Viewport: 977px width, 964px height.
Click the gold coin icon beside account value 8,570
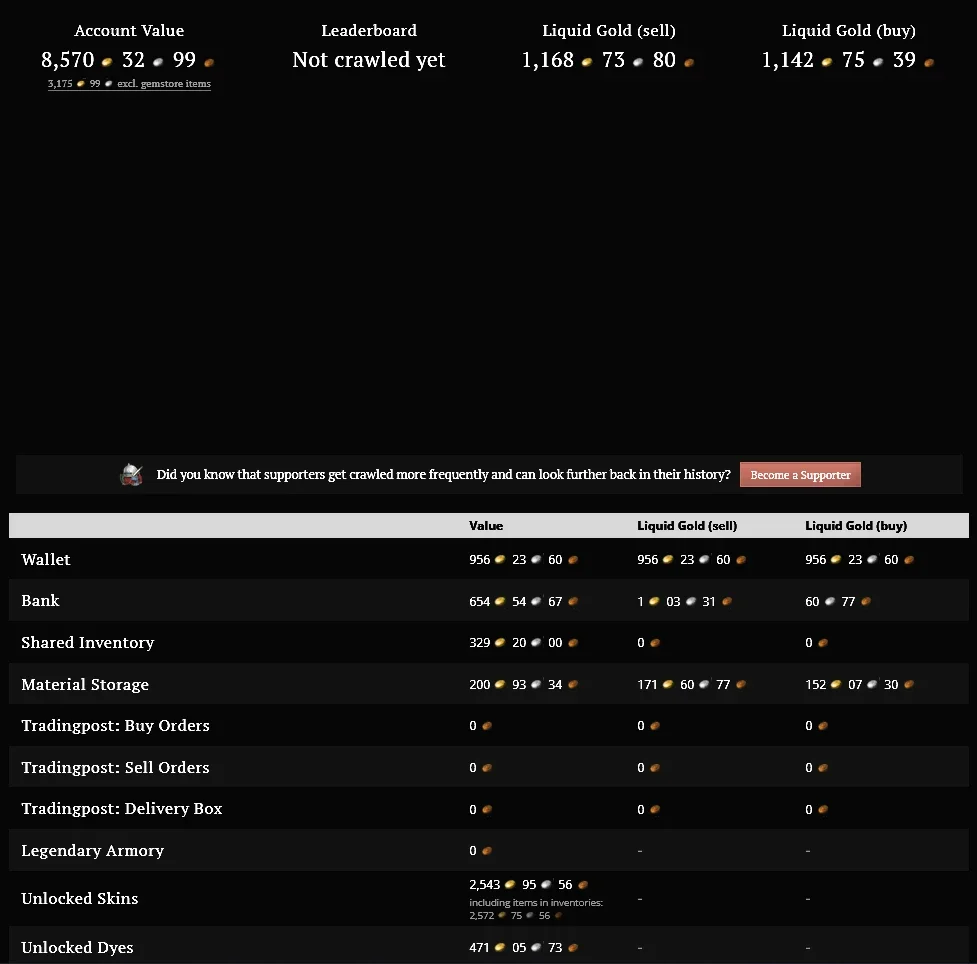pyautogui.click(x=107, y=62)
